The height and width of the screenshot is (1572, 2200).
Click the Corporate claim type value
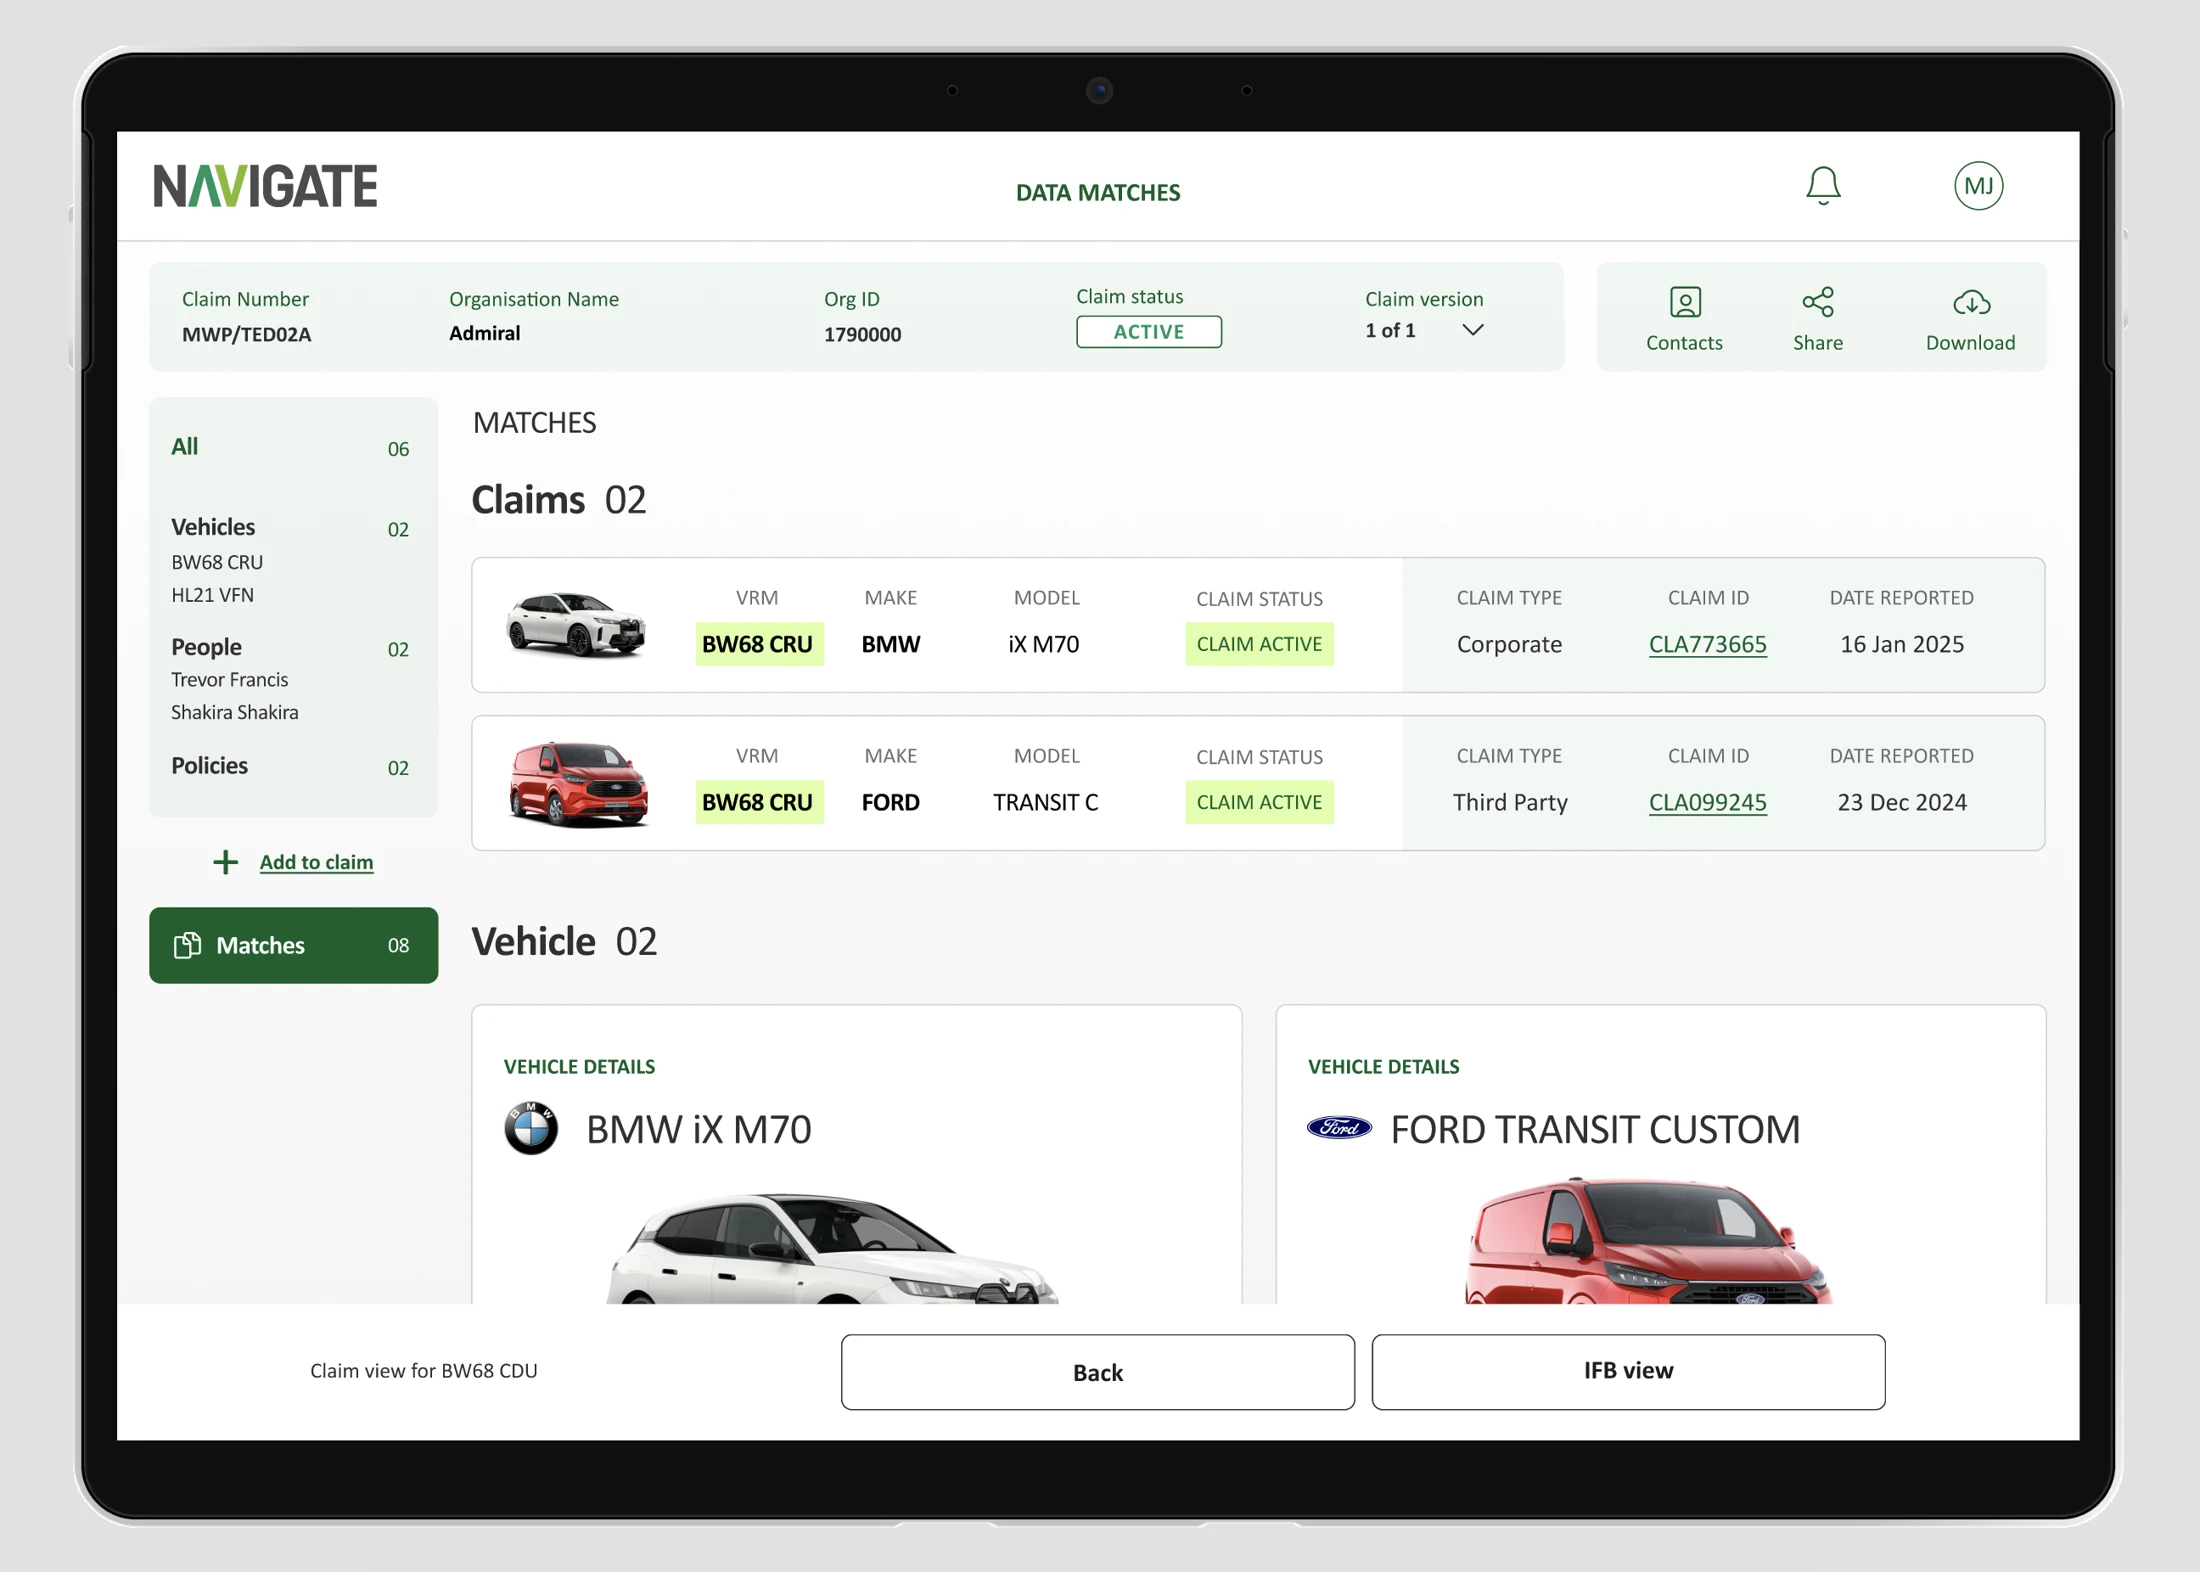pyautogui.click(x=1509, y=644)
